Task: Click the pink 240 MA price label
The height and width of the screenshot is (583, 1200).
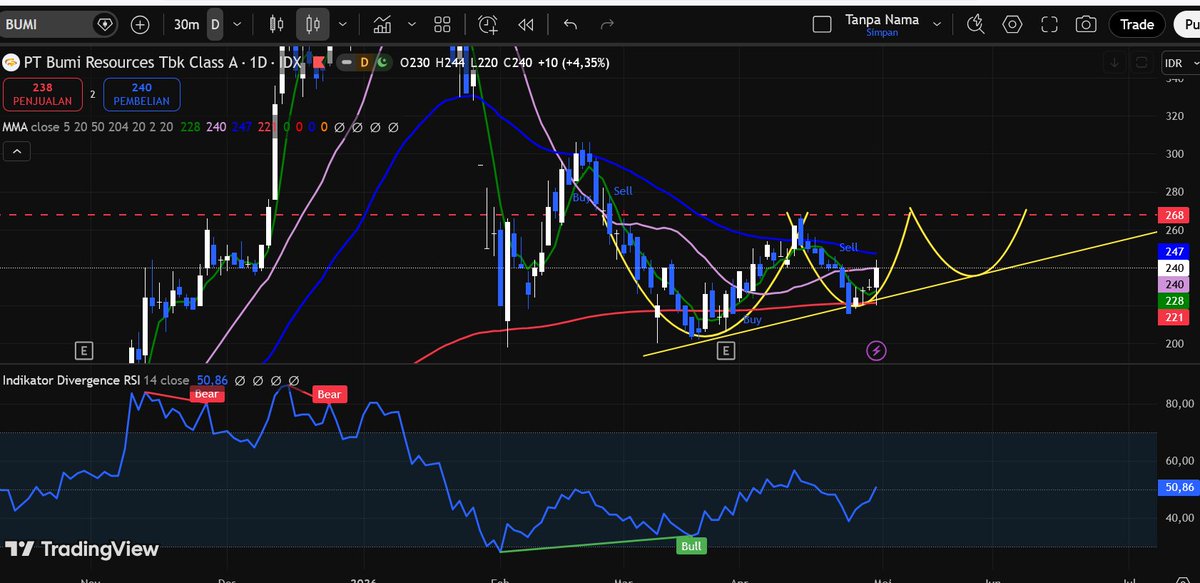Action: click(1175, 285)
